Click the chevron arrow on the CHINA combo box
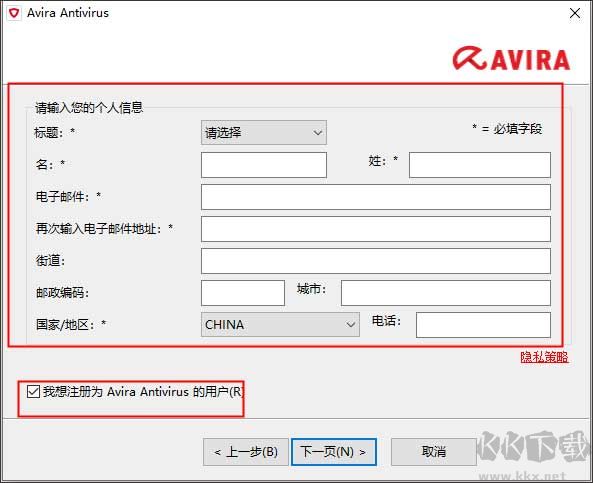Screen dimensions: 593x483 [351, 325]
